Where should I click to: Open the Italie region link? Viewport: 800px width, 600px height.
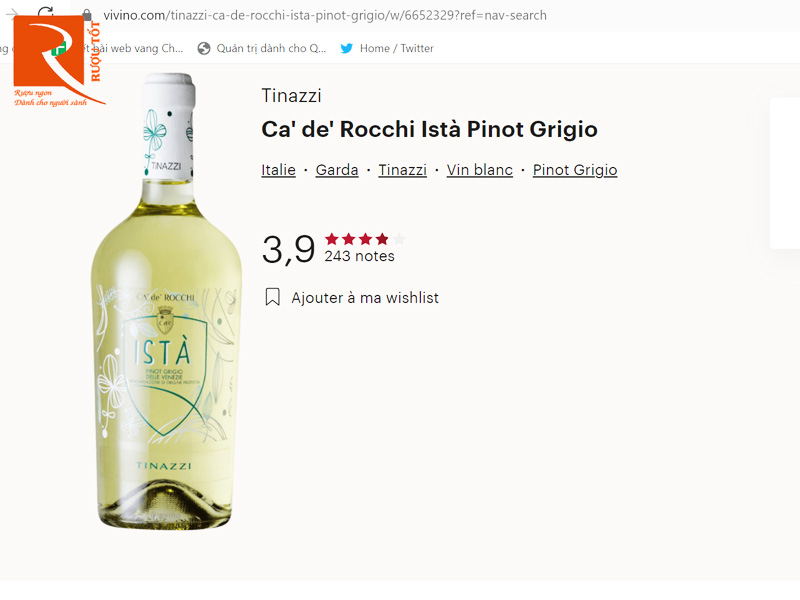click(x=278, y=170)
